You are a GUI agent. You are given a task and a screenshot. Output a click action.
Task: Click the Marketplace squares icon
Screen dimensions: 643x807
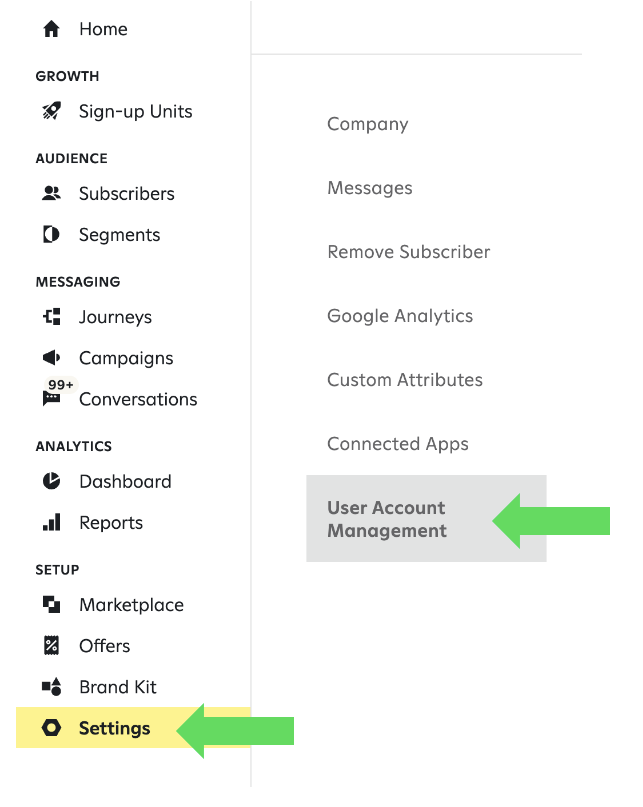(51, 604)
